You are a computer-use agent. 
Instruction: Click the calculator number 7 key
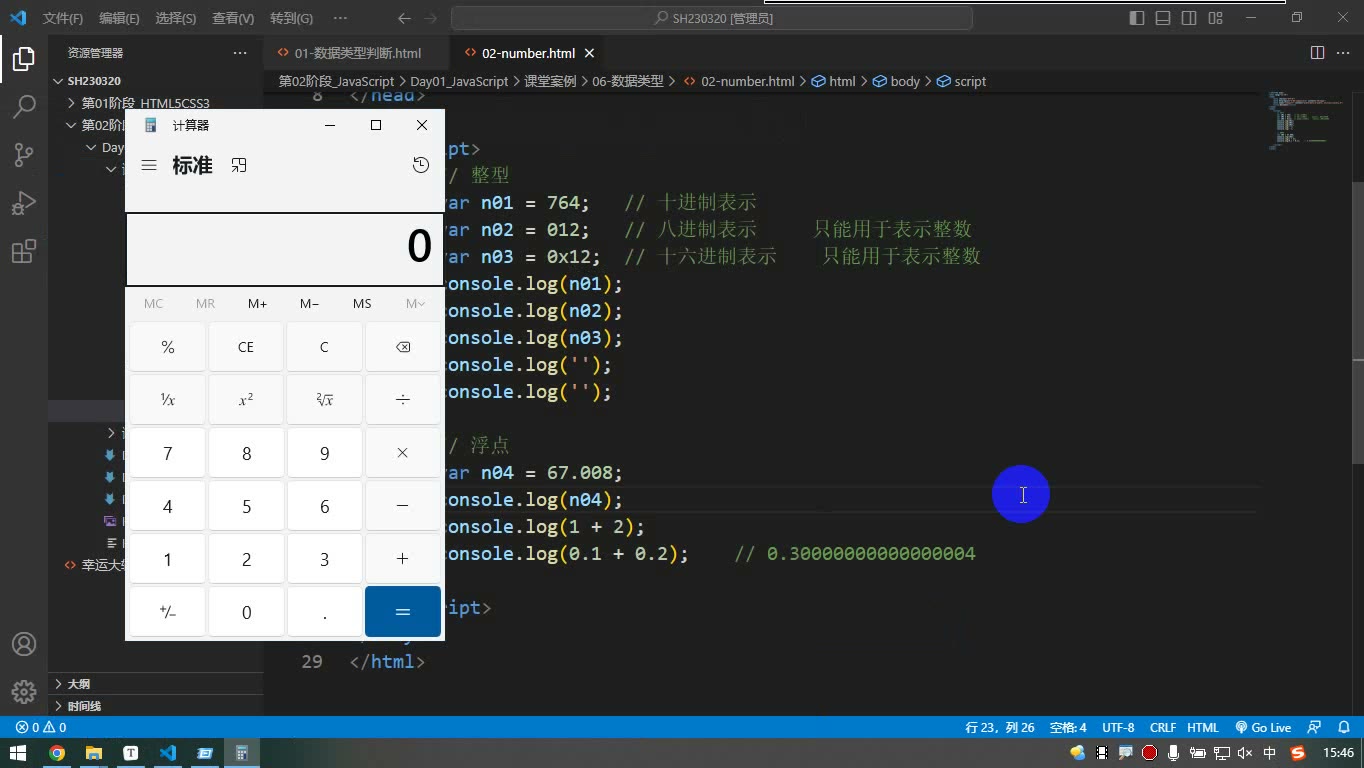pos(167,453)
